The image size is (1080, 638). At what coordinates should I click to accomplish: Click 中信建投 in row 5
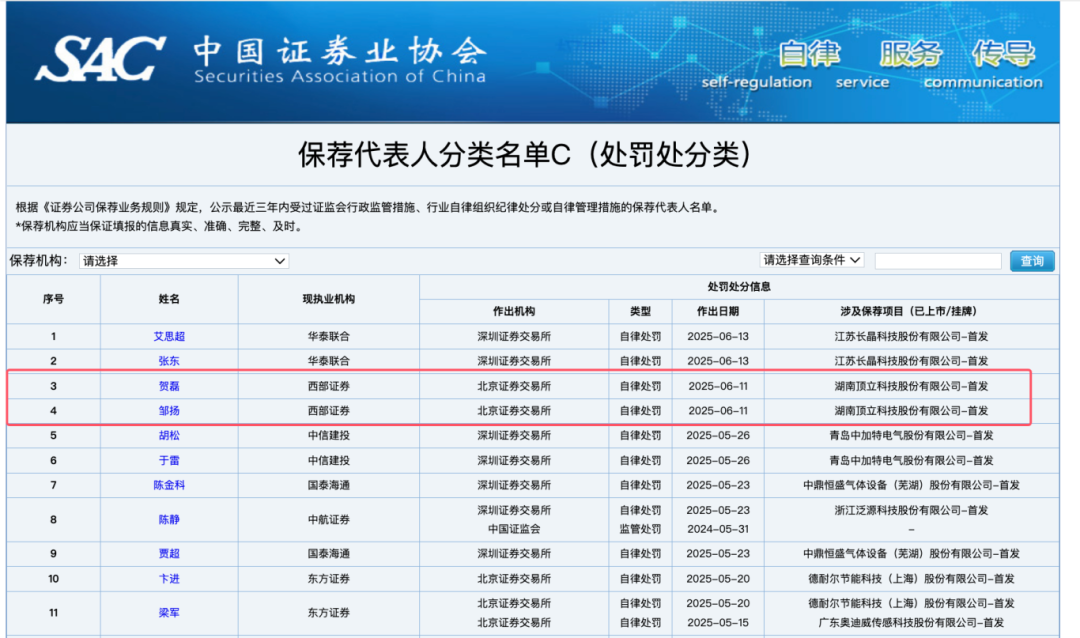click(329, 435)
